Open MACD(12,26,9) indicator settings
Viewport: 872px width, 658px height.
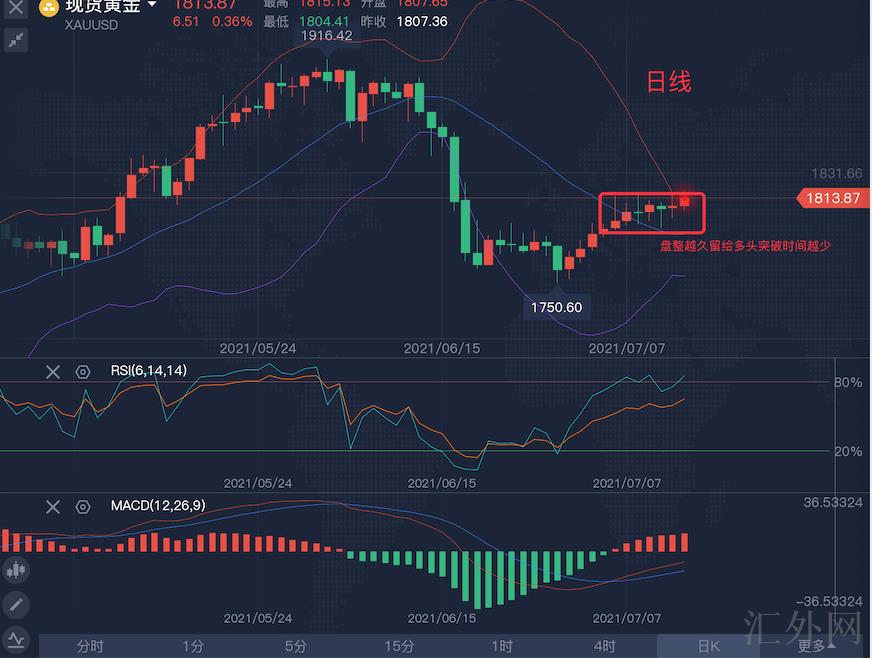83,507
